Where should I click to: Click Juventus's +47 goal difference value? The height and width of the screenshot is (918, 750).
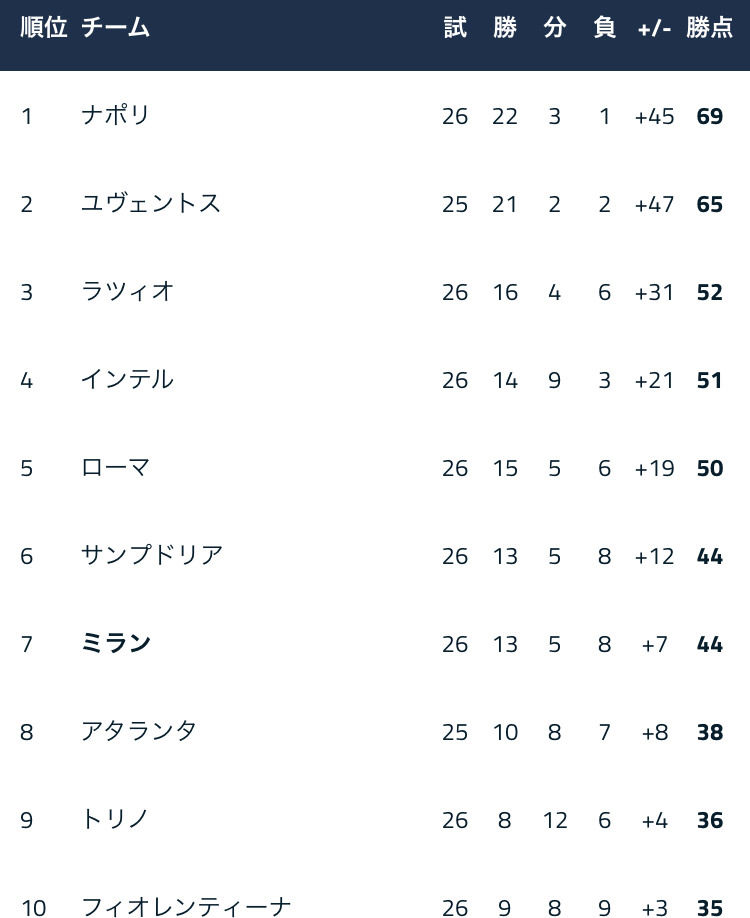(x=655, y=204)
